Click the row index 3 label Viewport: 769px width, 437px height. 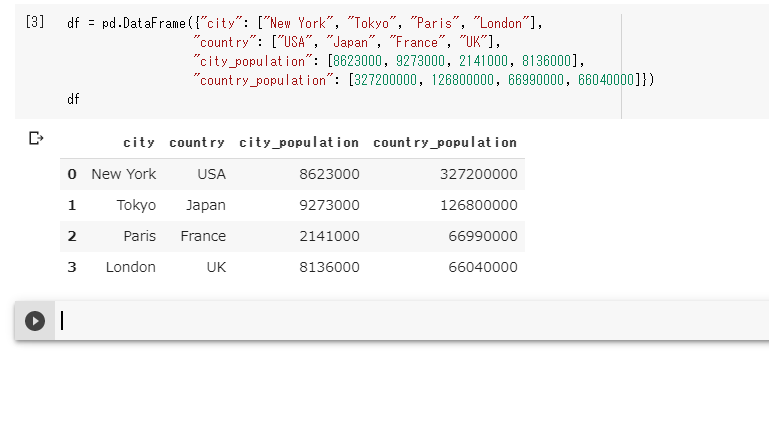pos(72,267)
